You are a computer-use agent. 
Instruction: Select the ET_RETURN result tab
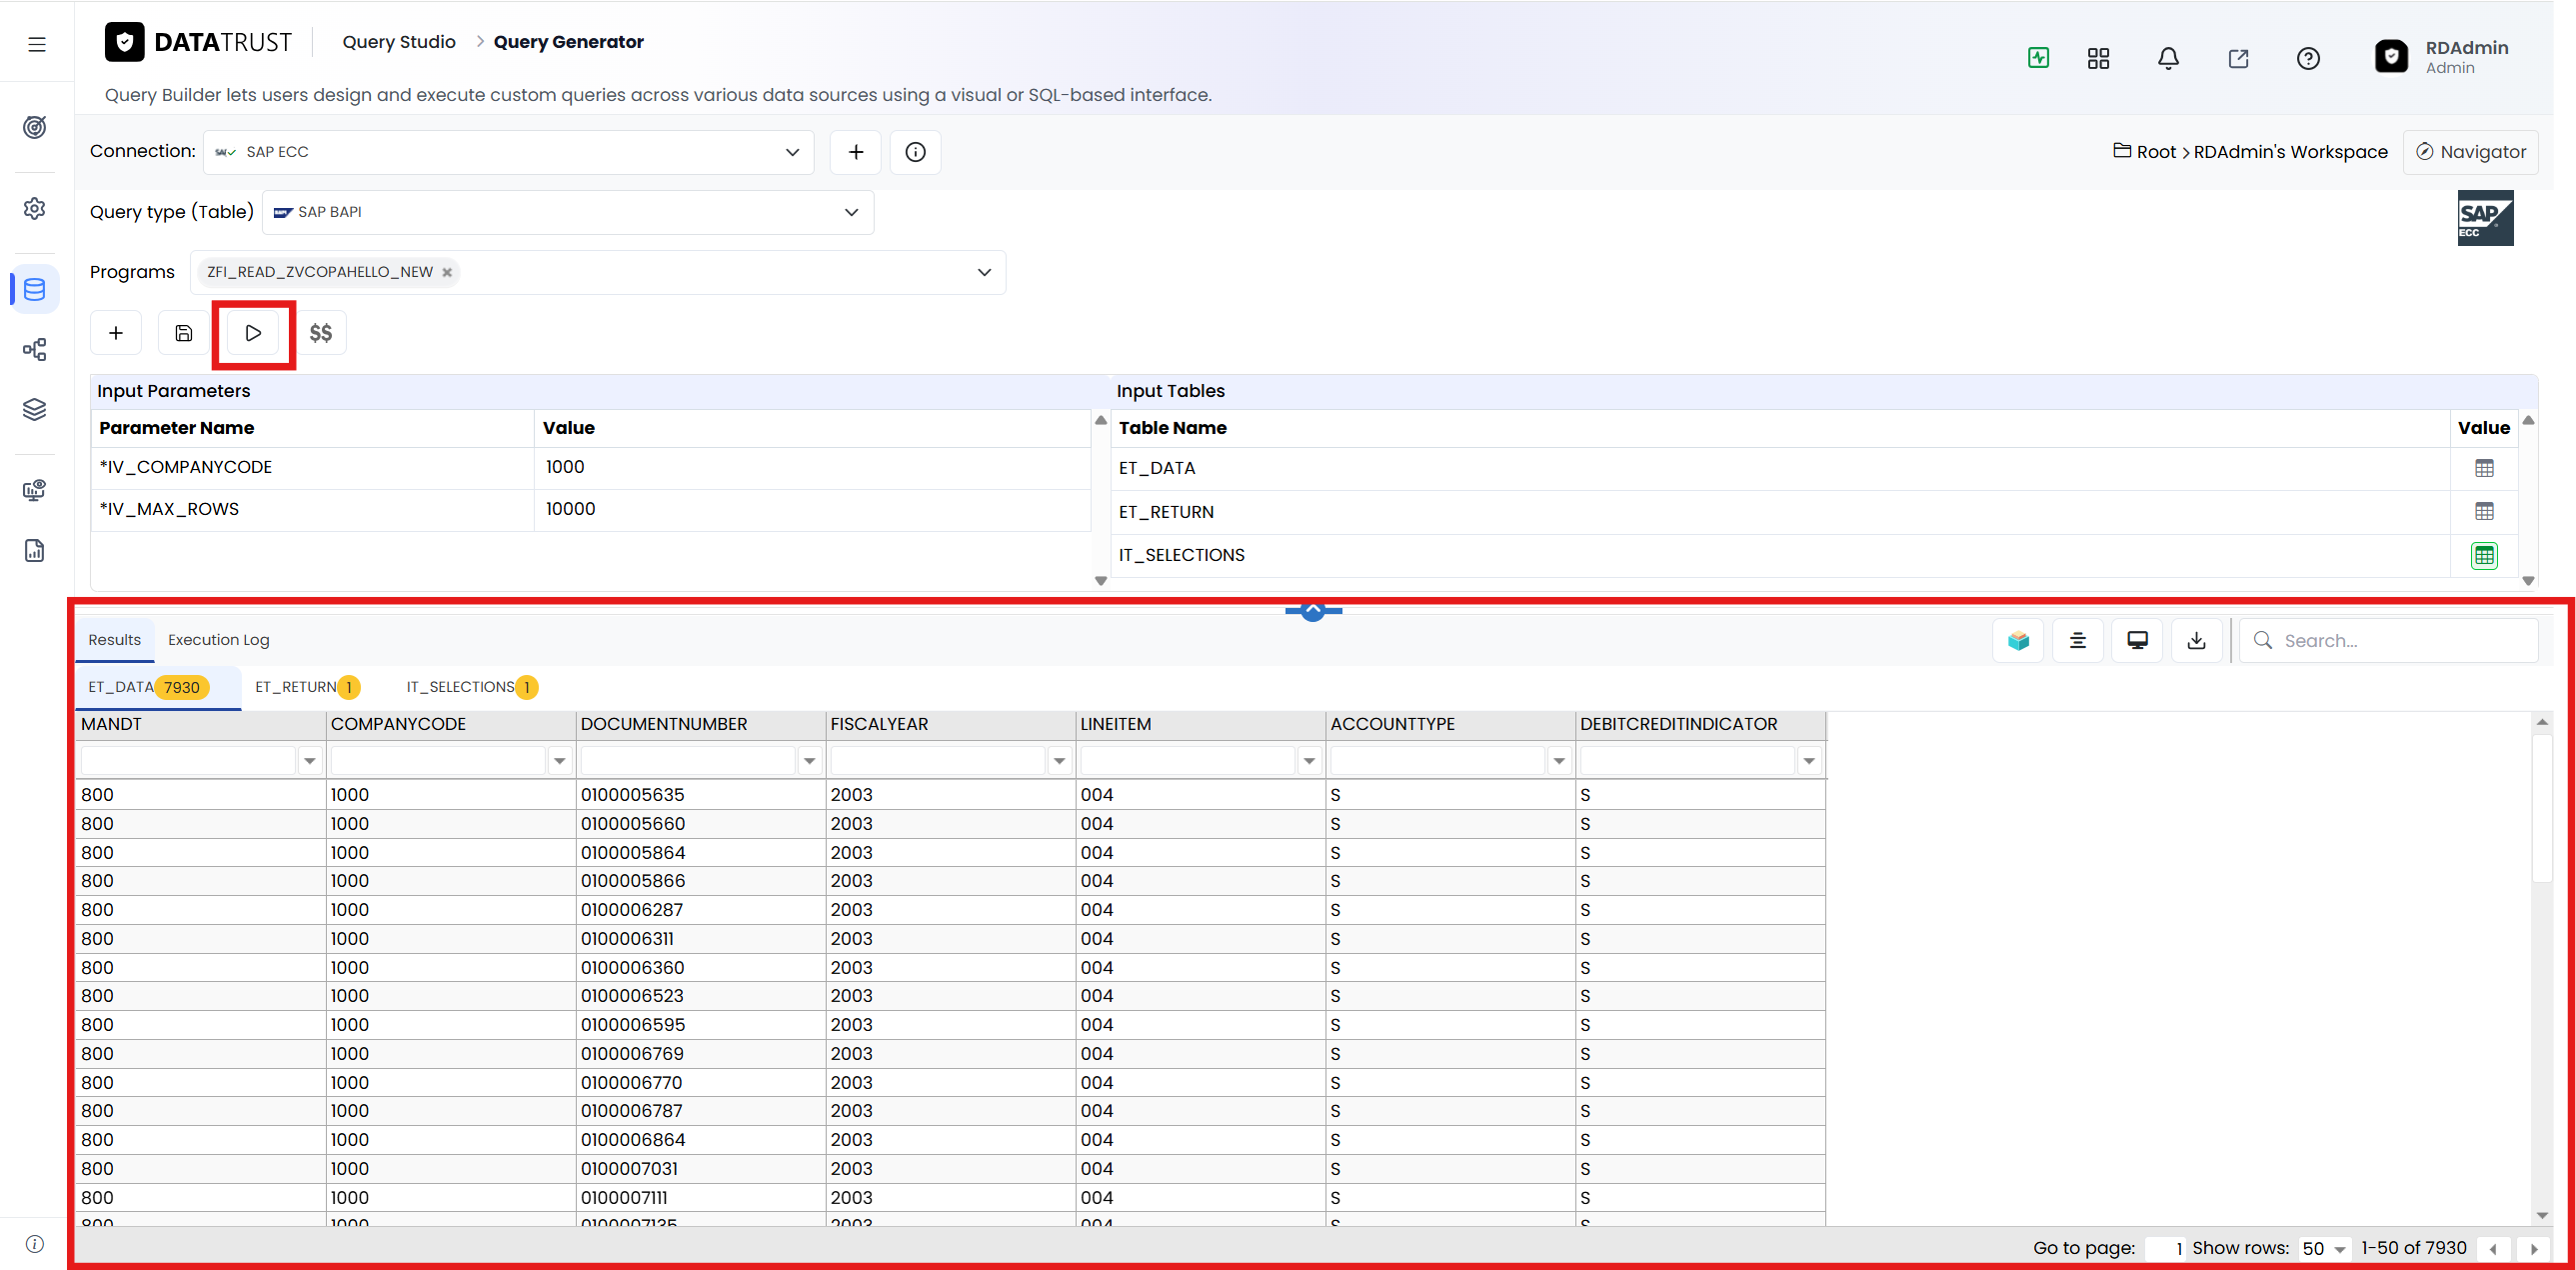pos(307,687)
